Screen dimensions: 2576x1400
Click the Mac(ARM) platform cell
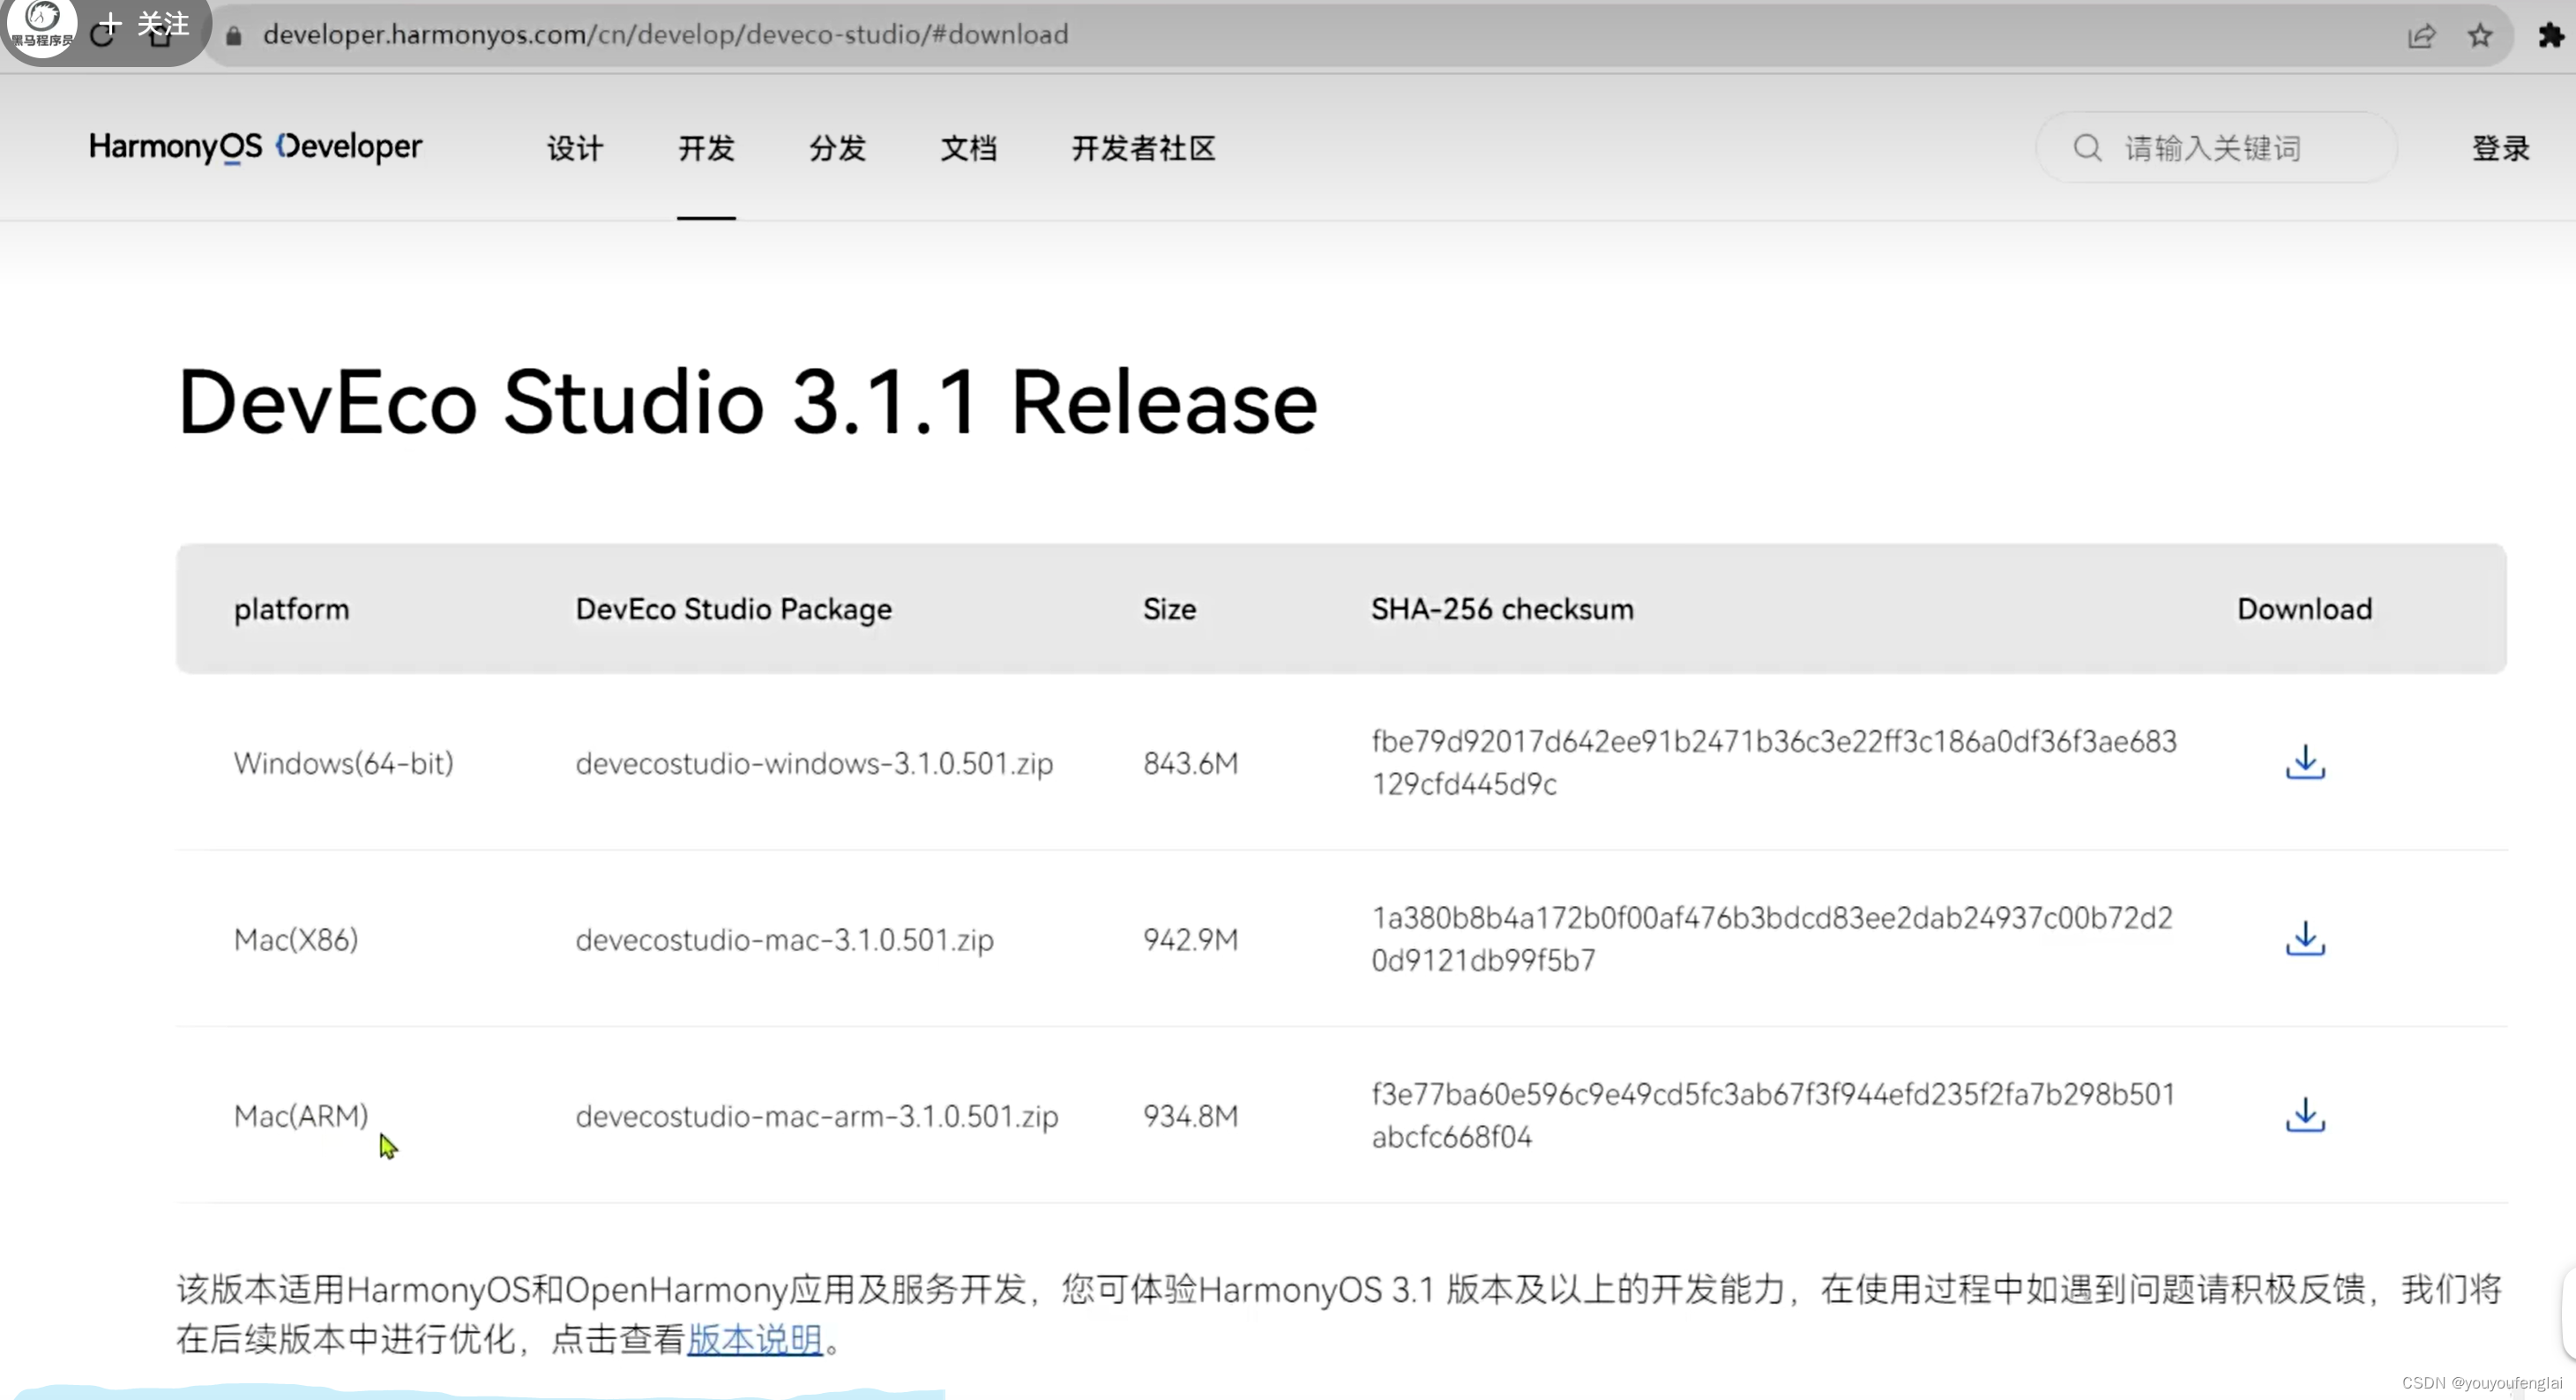301,1115
